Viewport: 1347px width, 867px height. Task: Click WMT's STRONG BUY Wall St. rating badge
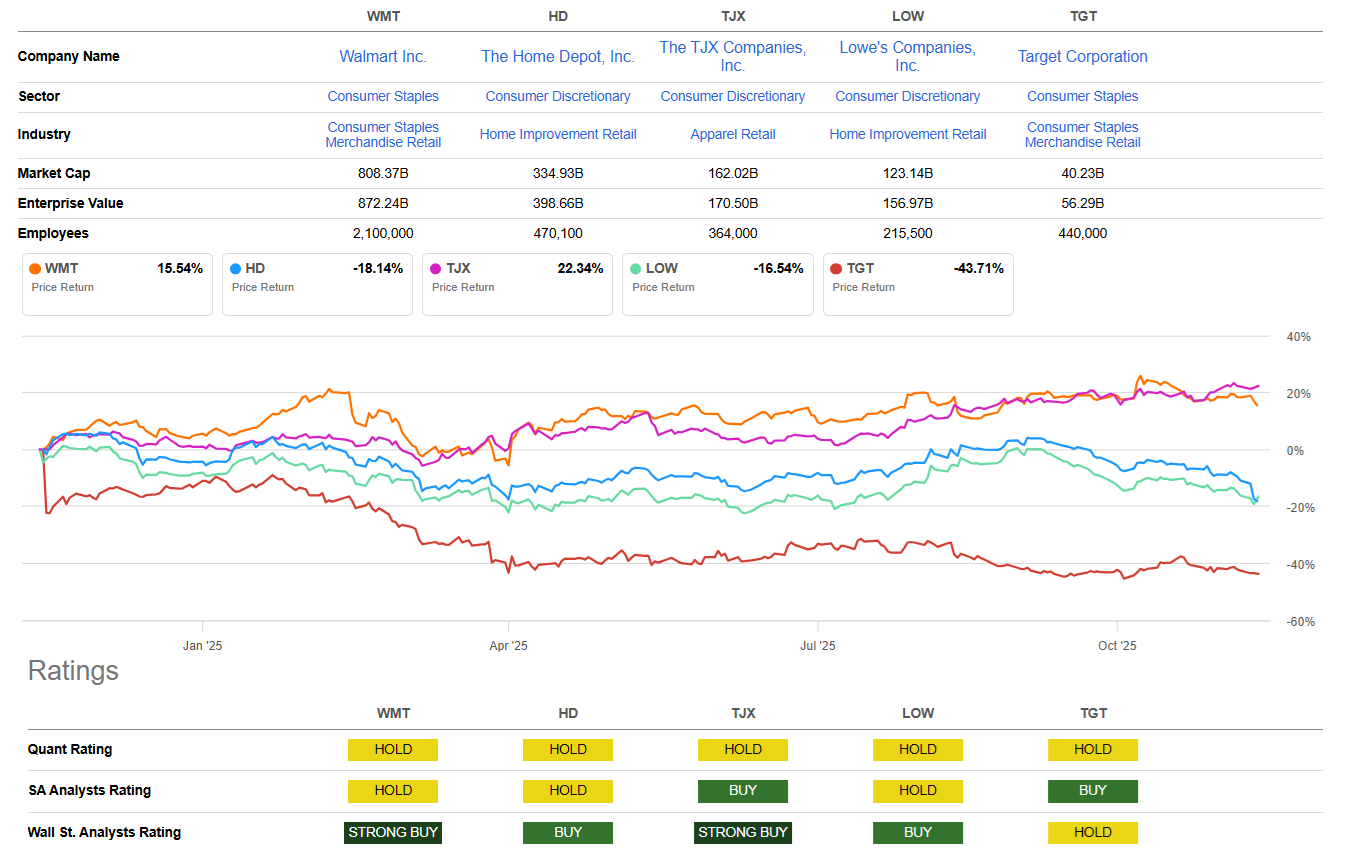(x=393, y=832)
